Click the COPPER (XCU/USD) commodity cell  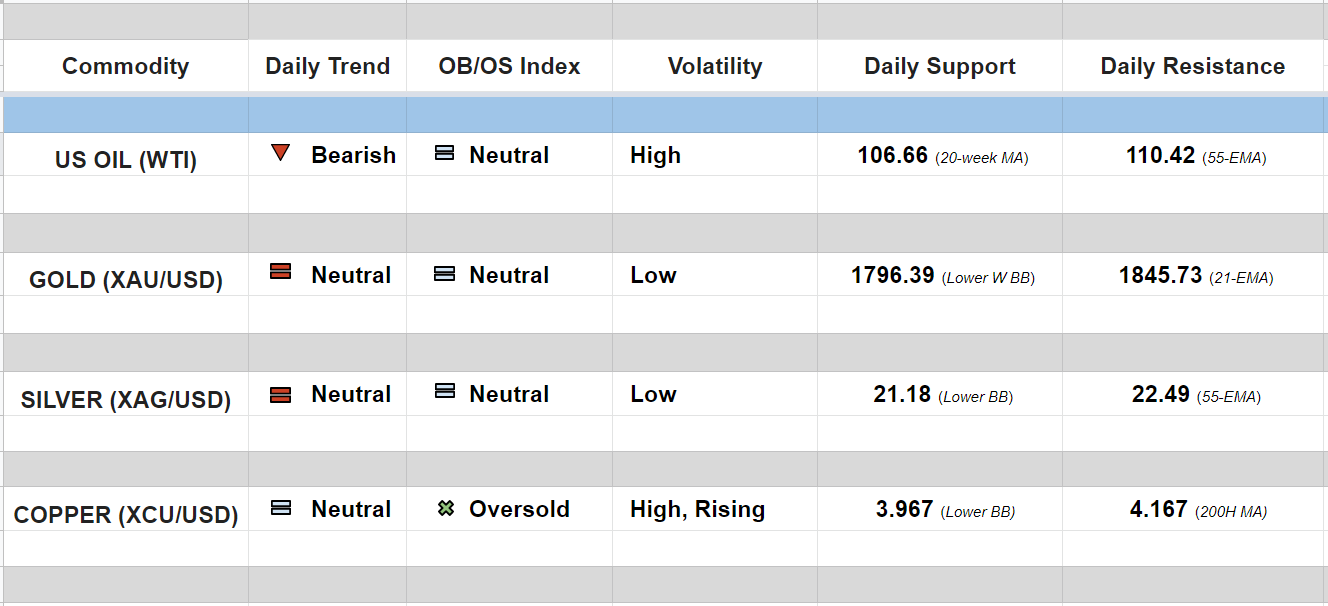pos(126,515)
